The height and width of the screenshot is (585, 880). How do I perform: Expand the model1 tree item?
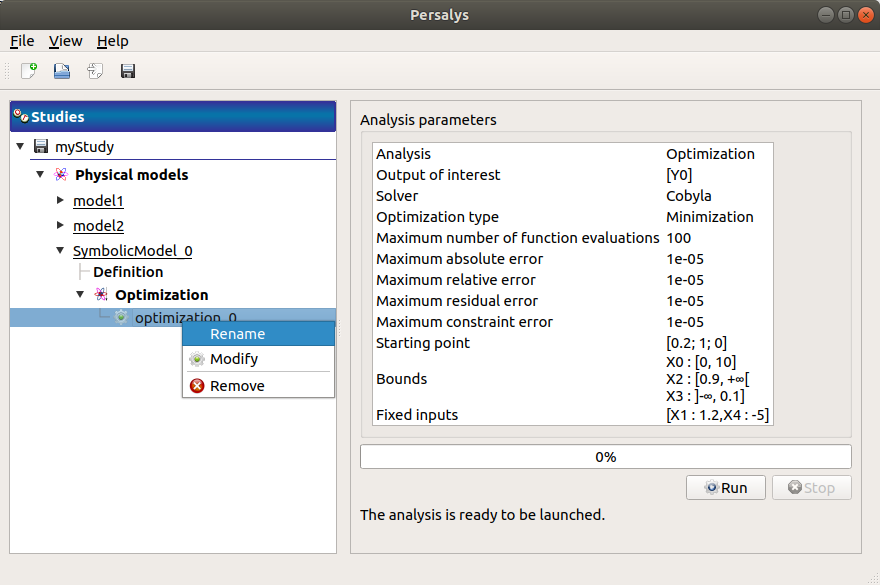point(58,200)
